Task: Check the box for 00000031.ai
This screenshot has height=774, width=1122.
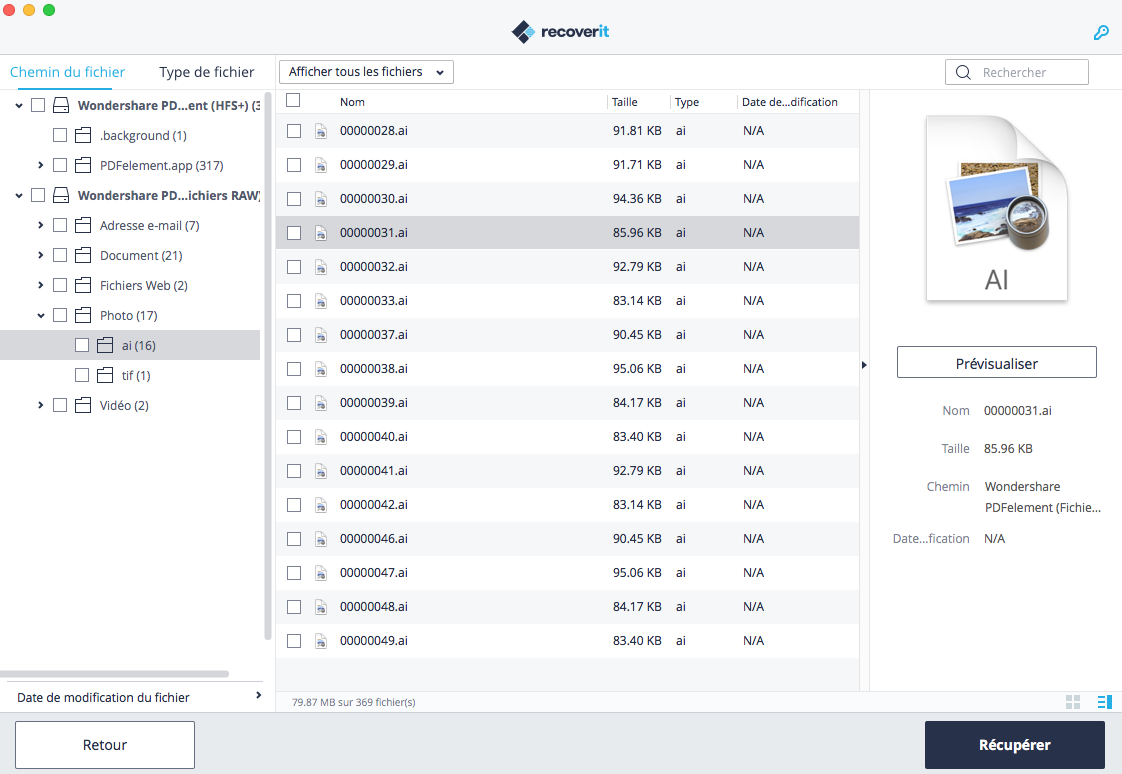Action: (294, 233)
